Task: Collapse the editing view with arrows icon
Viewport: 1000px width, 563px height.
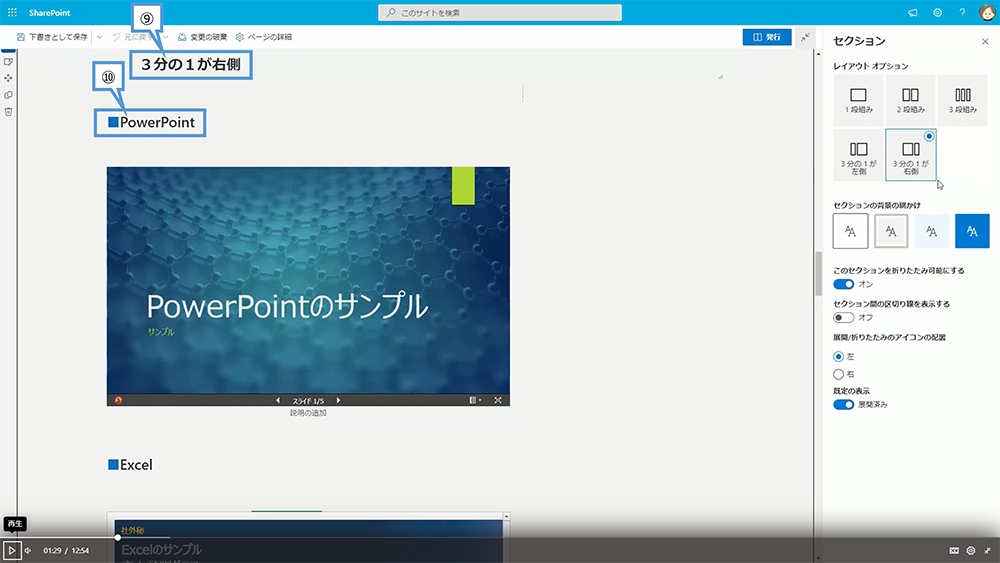Action: point(805,37)
